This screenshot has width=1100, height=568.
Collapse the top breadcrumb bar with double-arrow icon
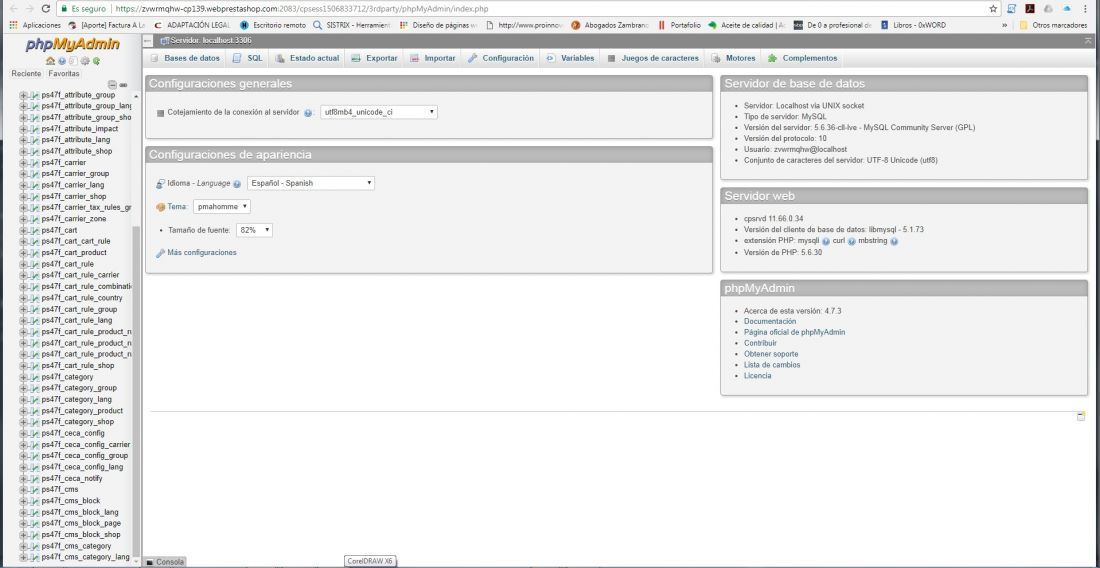(1089, 41)
